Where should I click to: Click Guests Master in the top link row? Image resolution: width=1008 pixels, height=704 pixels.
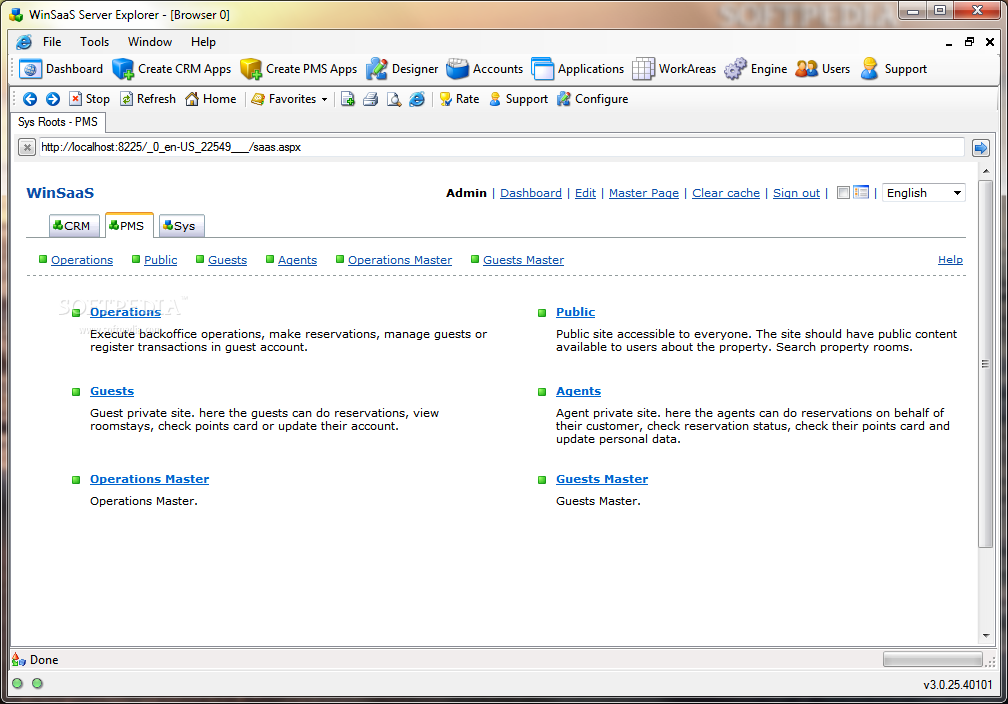click(523, 260)
